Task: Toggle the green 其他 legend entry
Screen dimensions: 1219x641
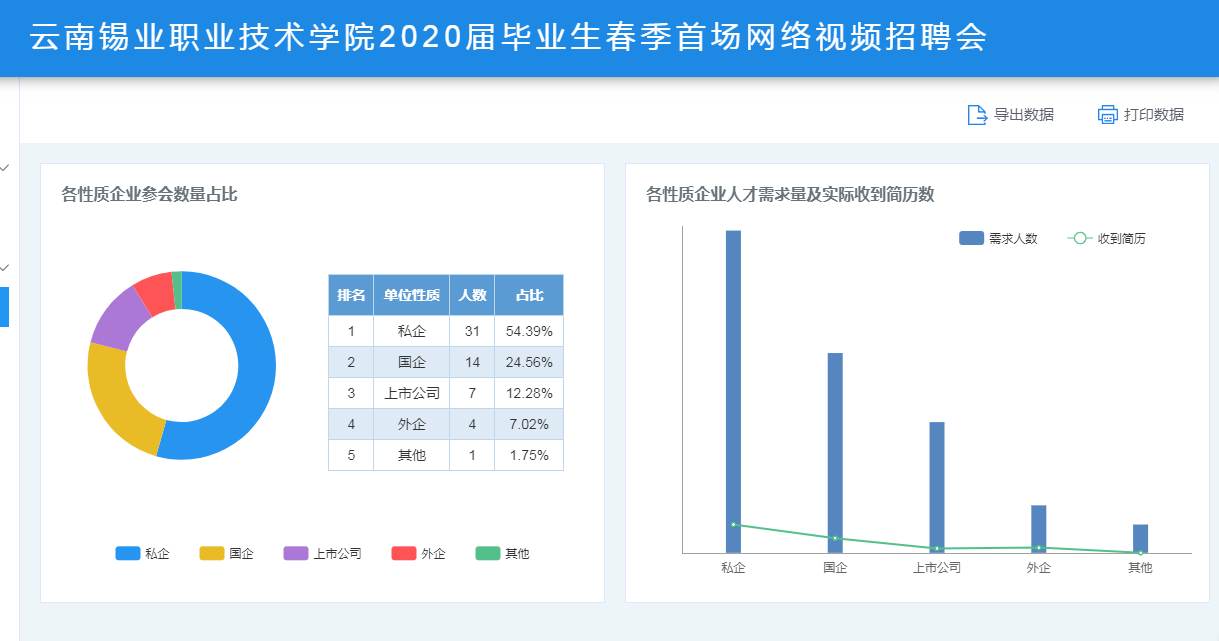Action: click(x=487, y=553)
